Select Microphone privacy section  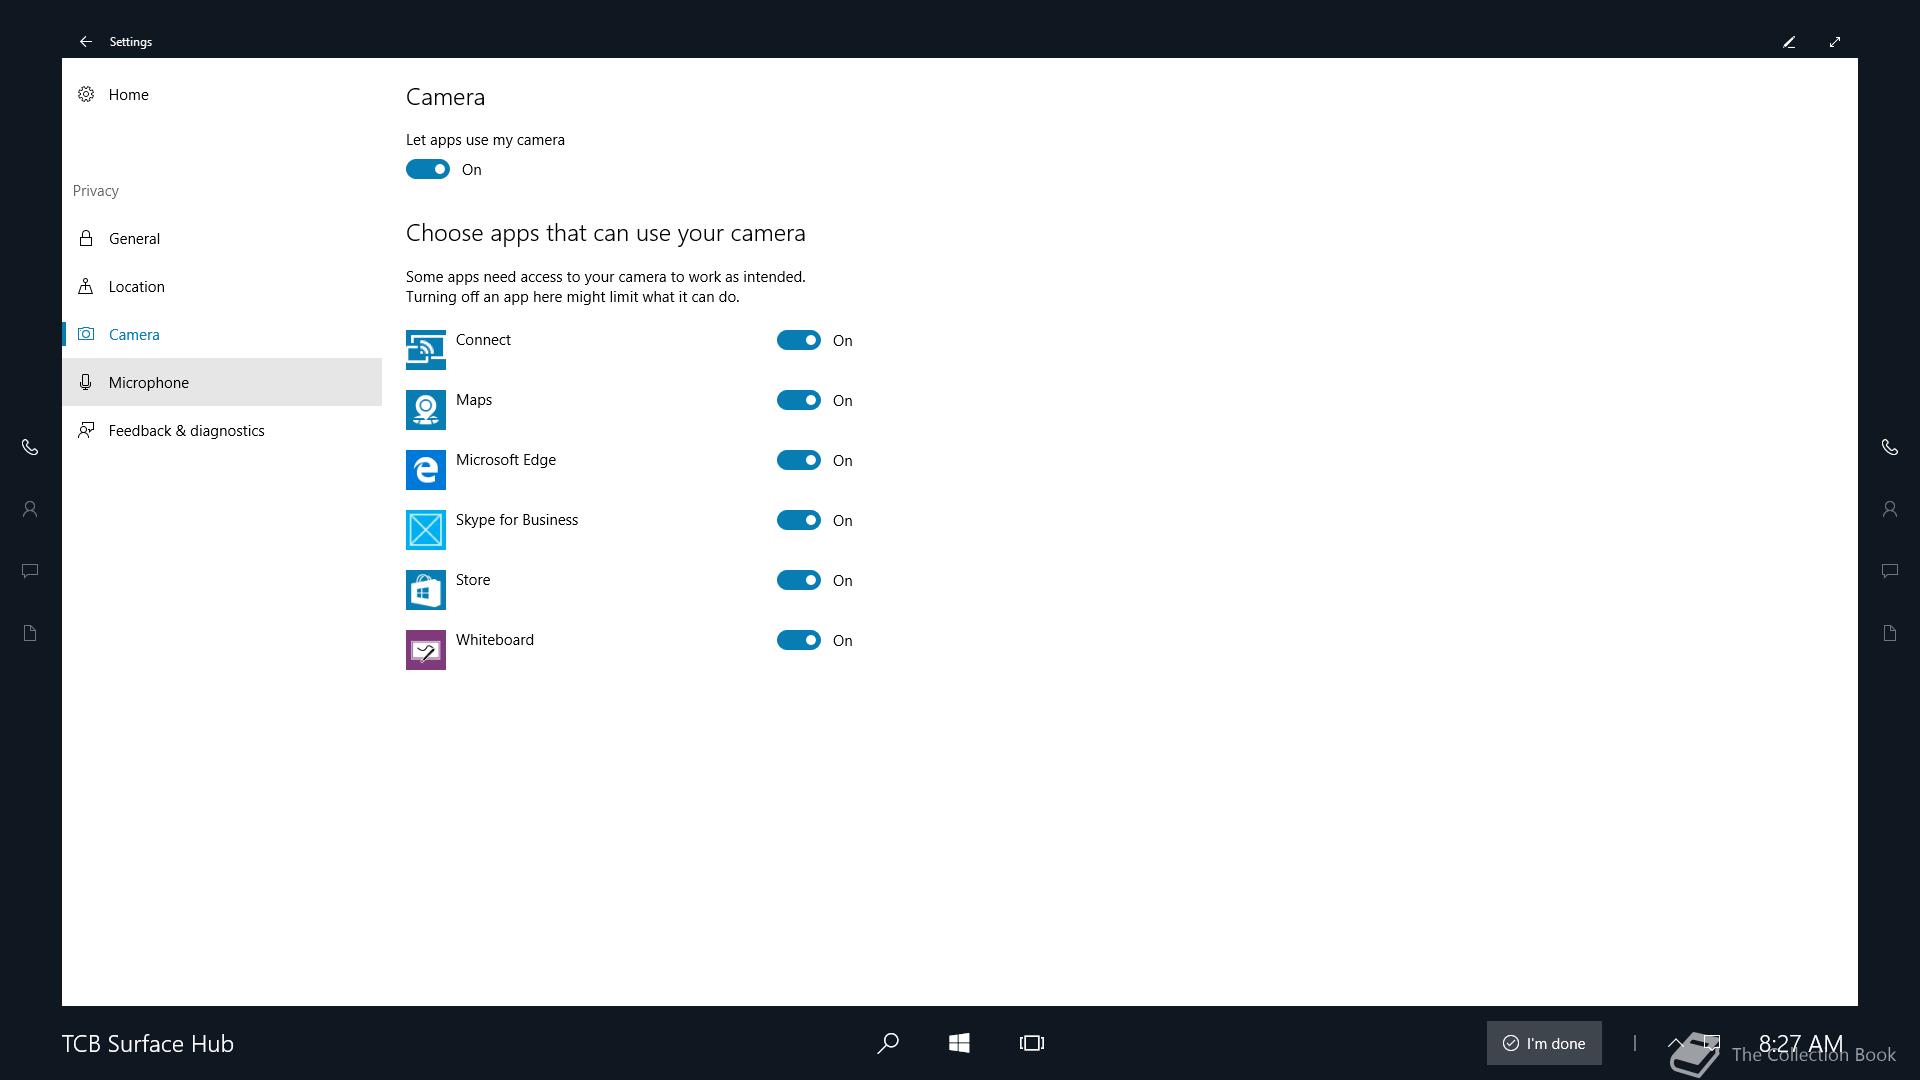pyautogui.click(x=222, y=382)
